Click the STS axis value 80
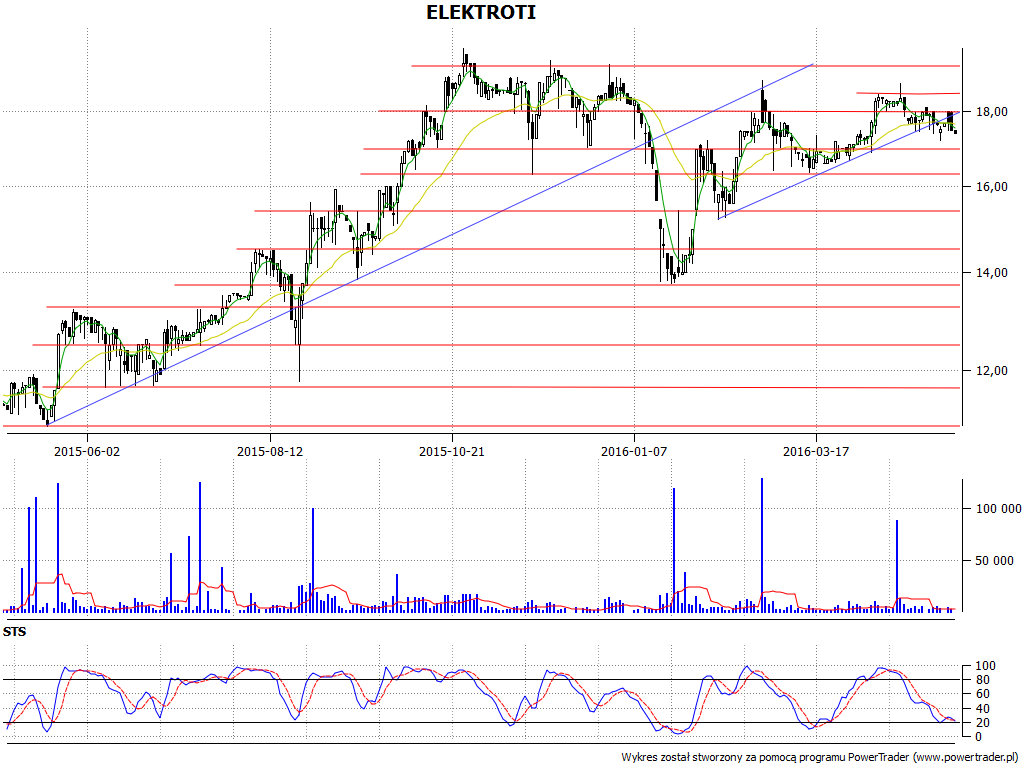 [982, 680]
